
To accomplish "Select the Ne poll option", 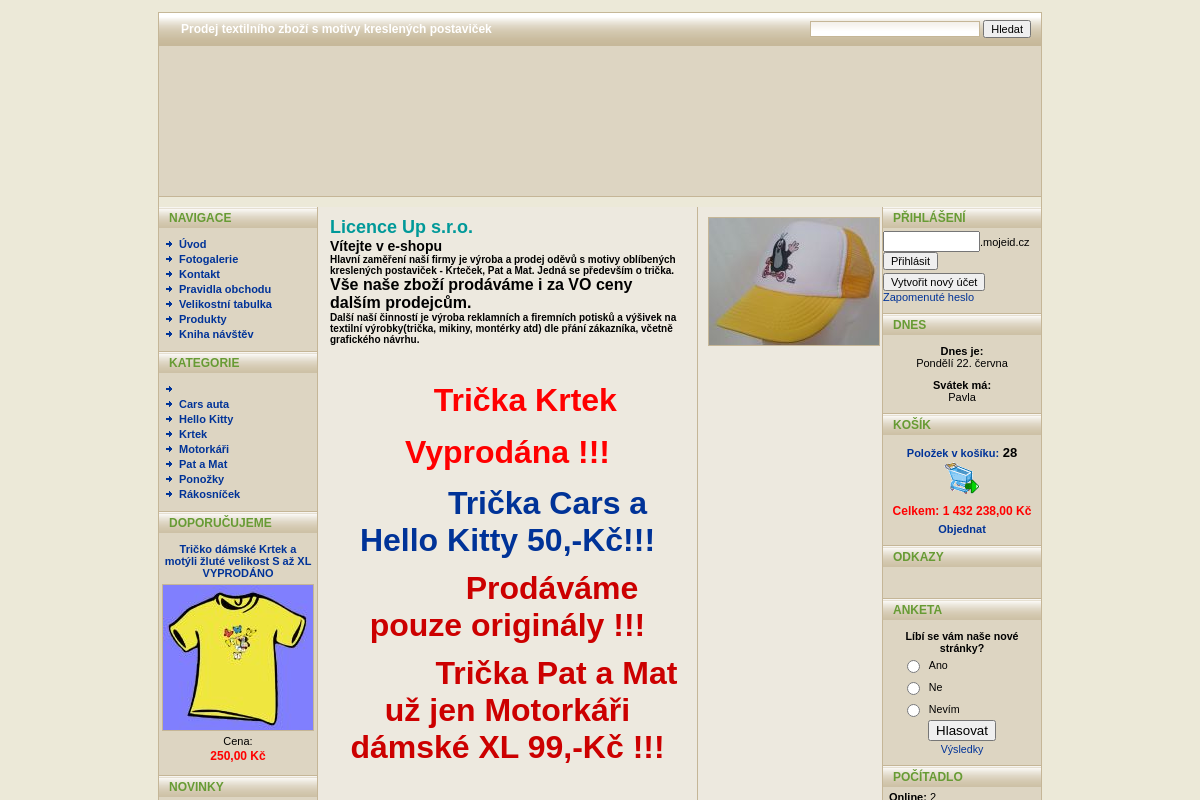I will point(913,688).
